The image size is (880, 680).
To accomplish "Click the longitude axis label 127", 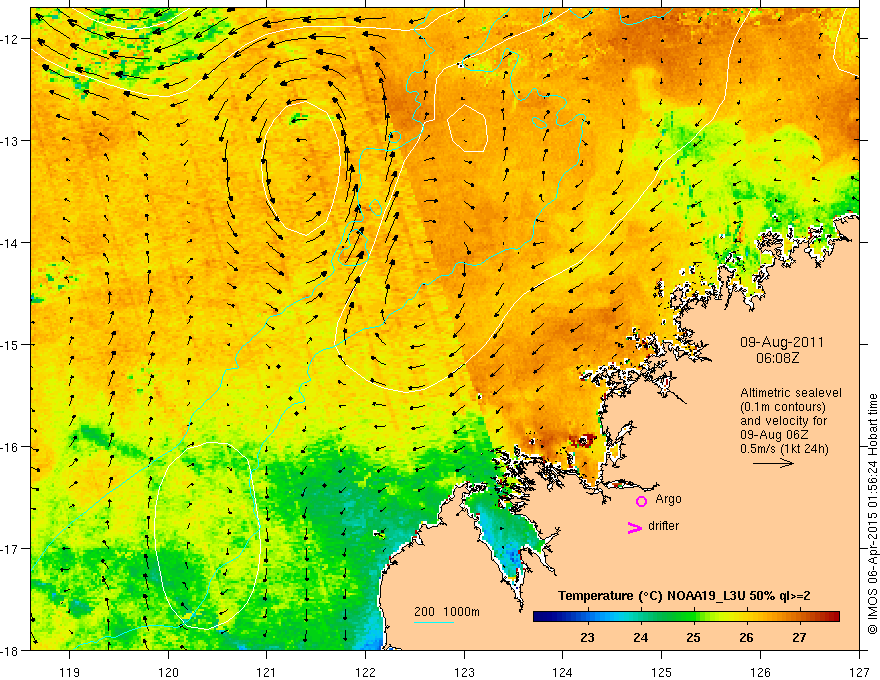I will click(x=859, y=672).
